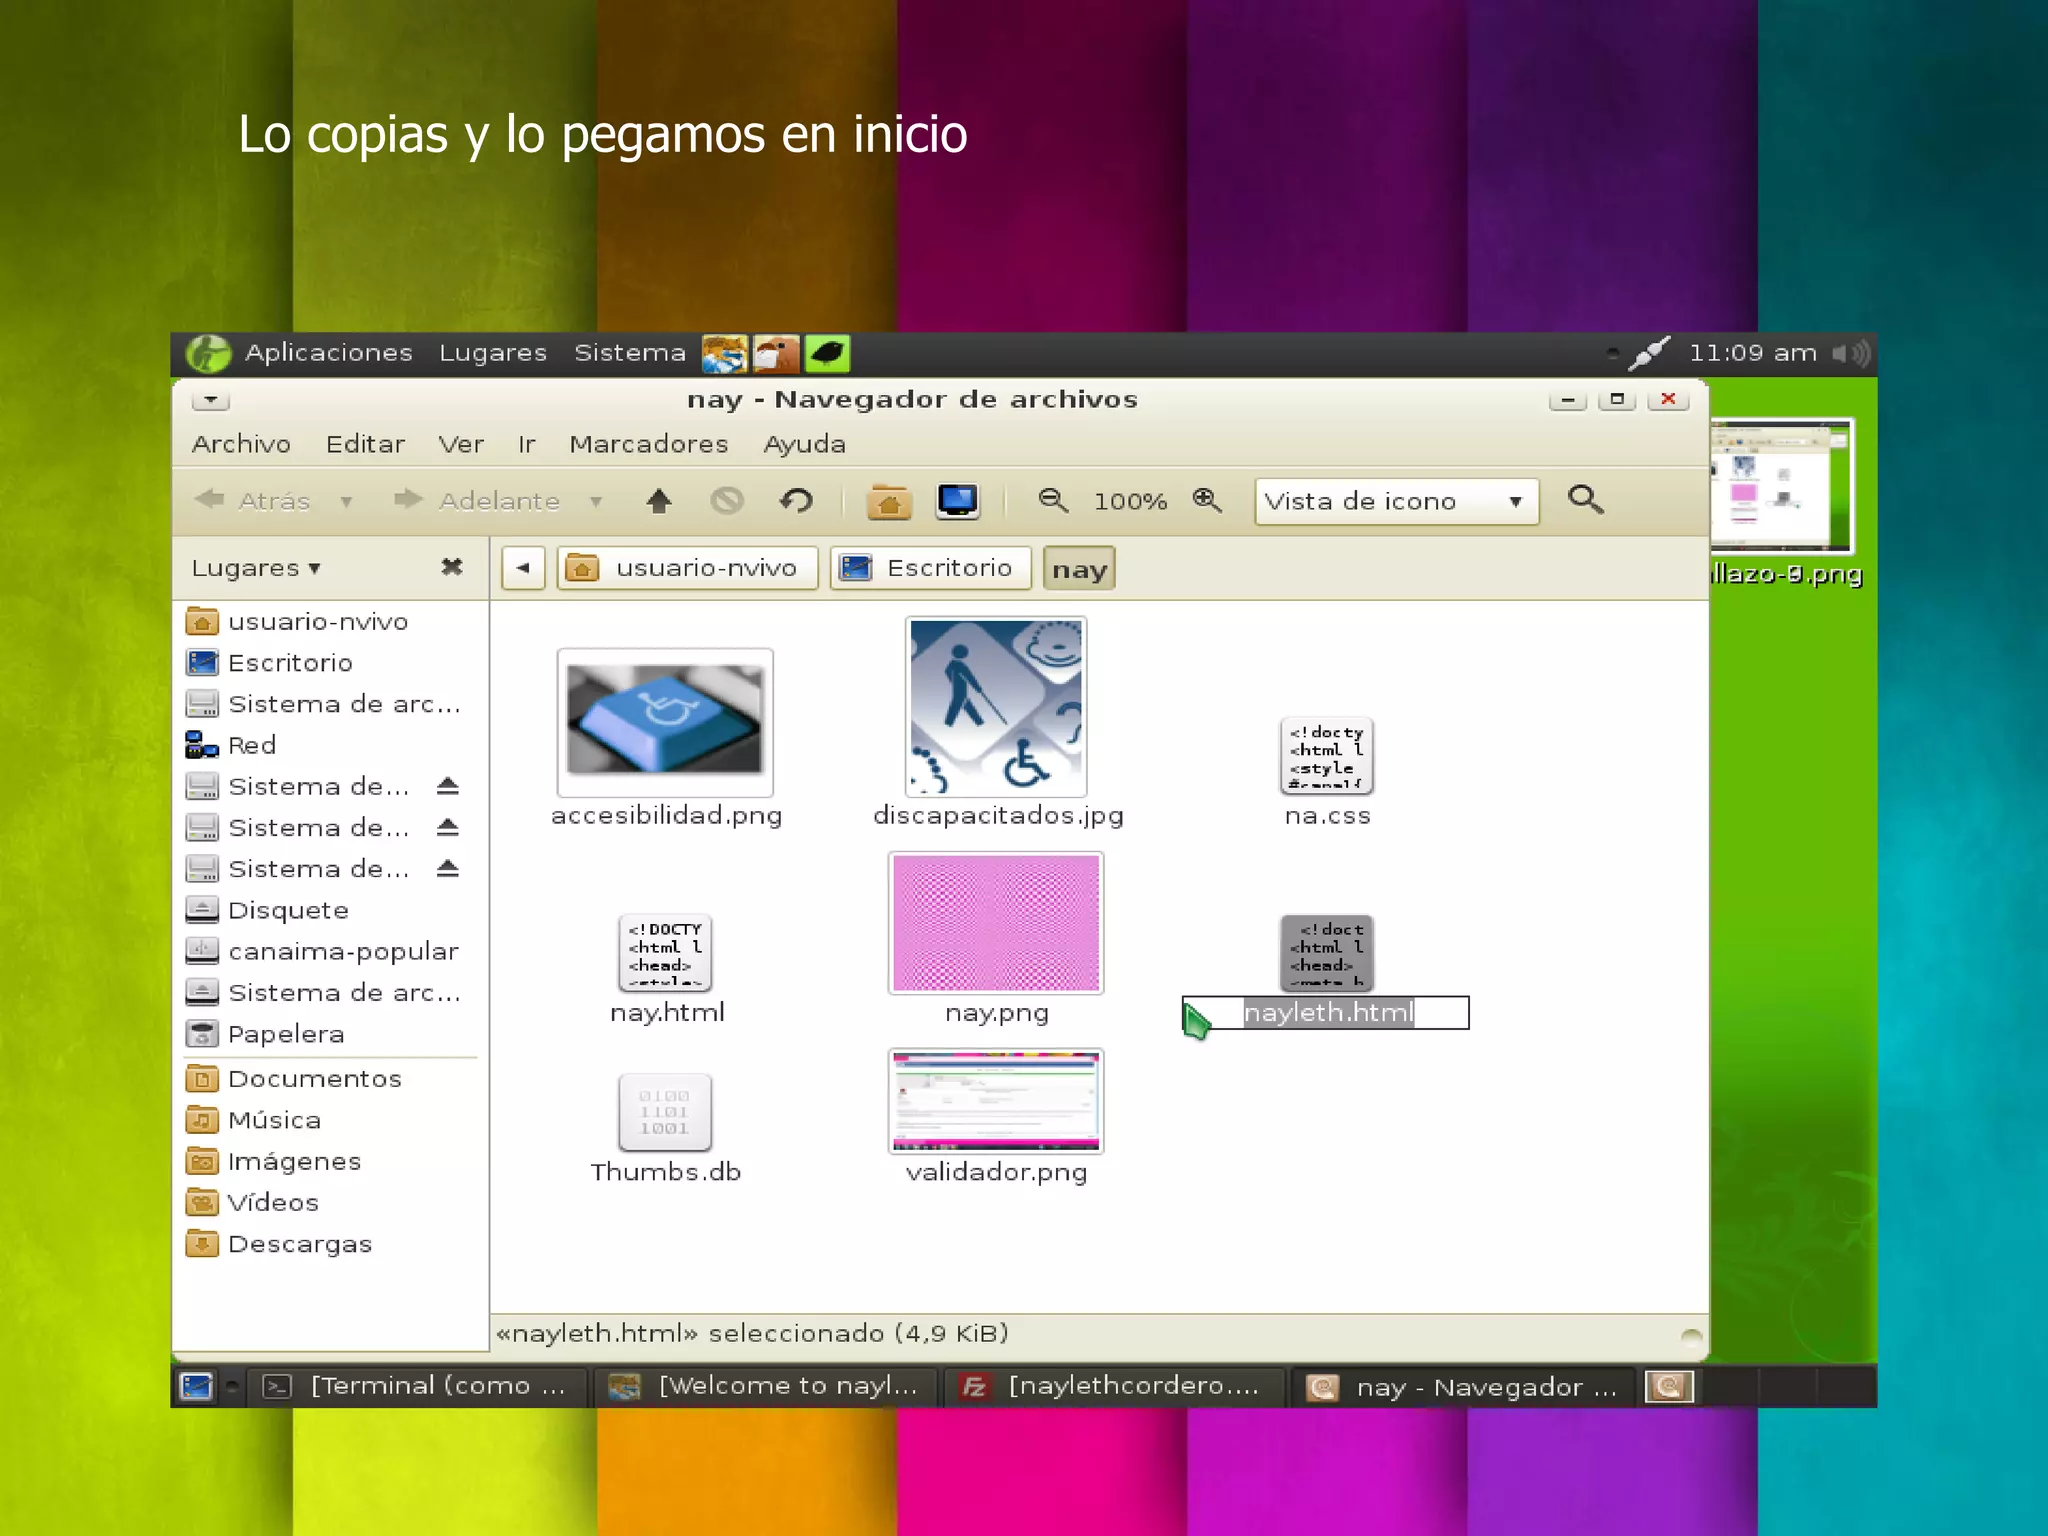The height and width of the screenshot is (1536, 2048).
Task: Click the show desktop taskbar icon
Action: [196, 1386]
